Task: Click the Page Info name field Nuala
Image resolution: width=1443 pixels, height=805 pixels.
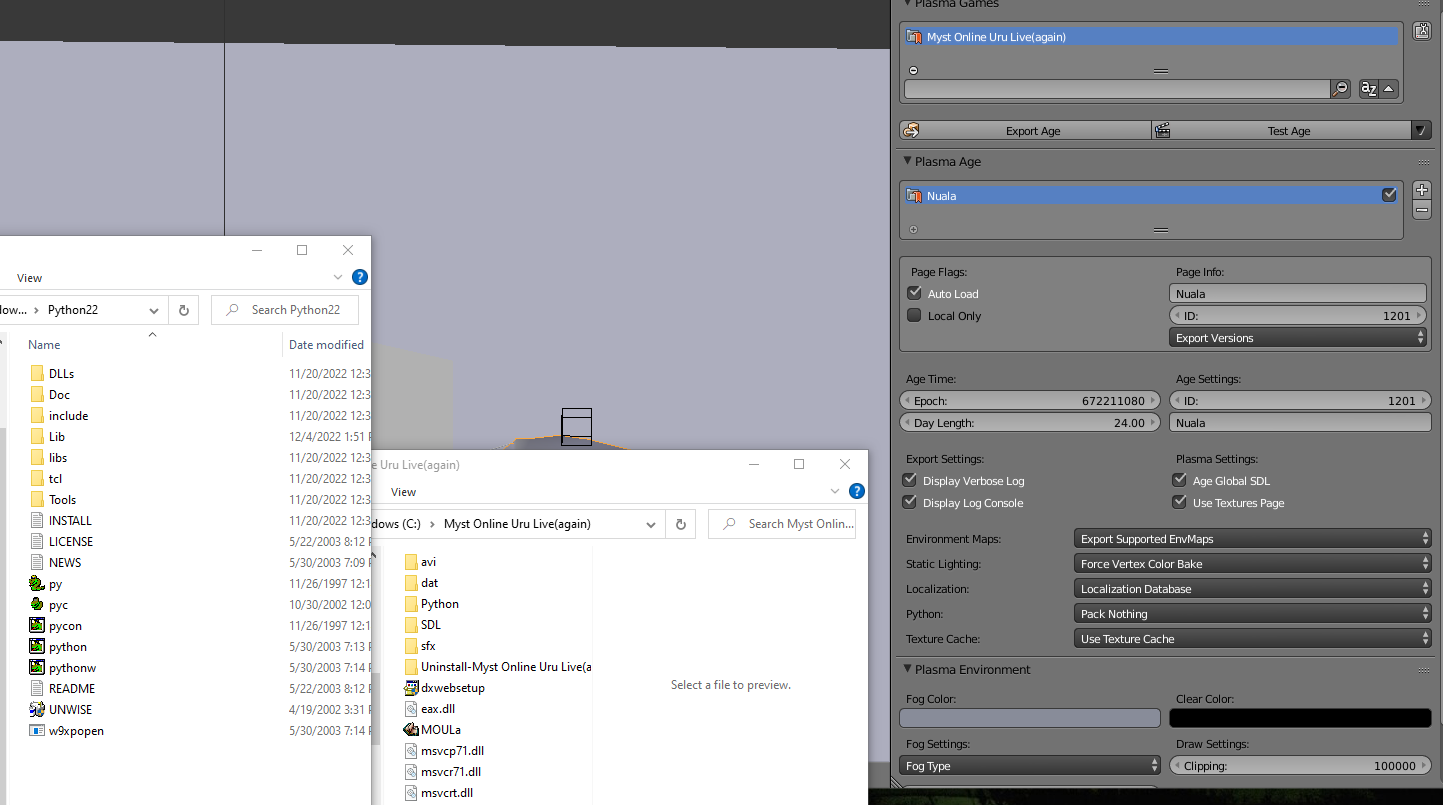Action: coord(1298,294)
